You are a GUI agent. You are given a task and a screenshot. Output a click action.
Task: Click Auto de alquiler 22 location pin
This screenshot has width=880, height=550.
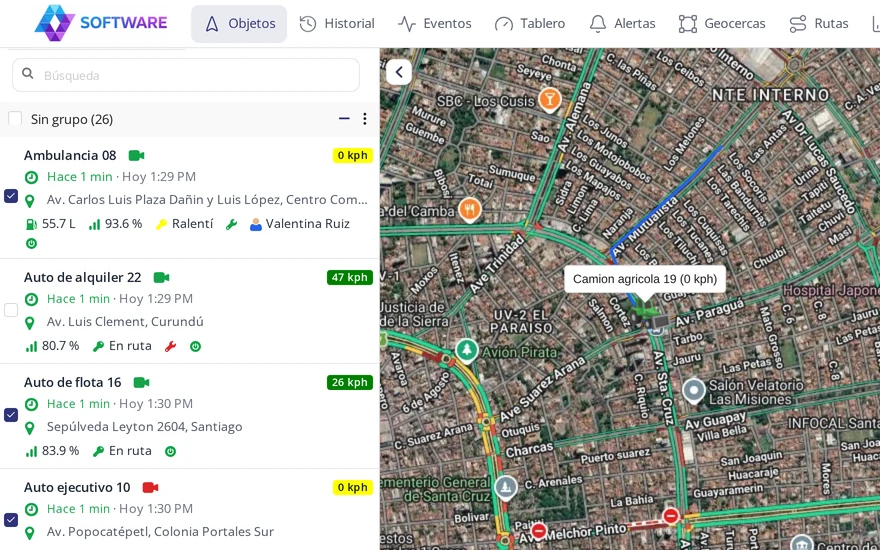click(x=30, y=323)
